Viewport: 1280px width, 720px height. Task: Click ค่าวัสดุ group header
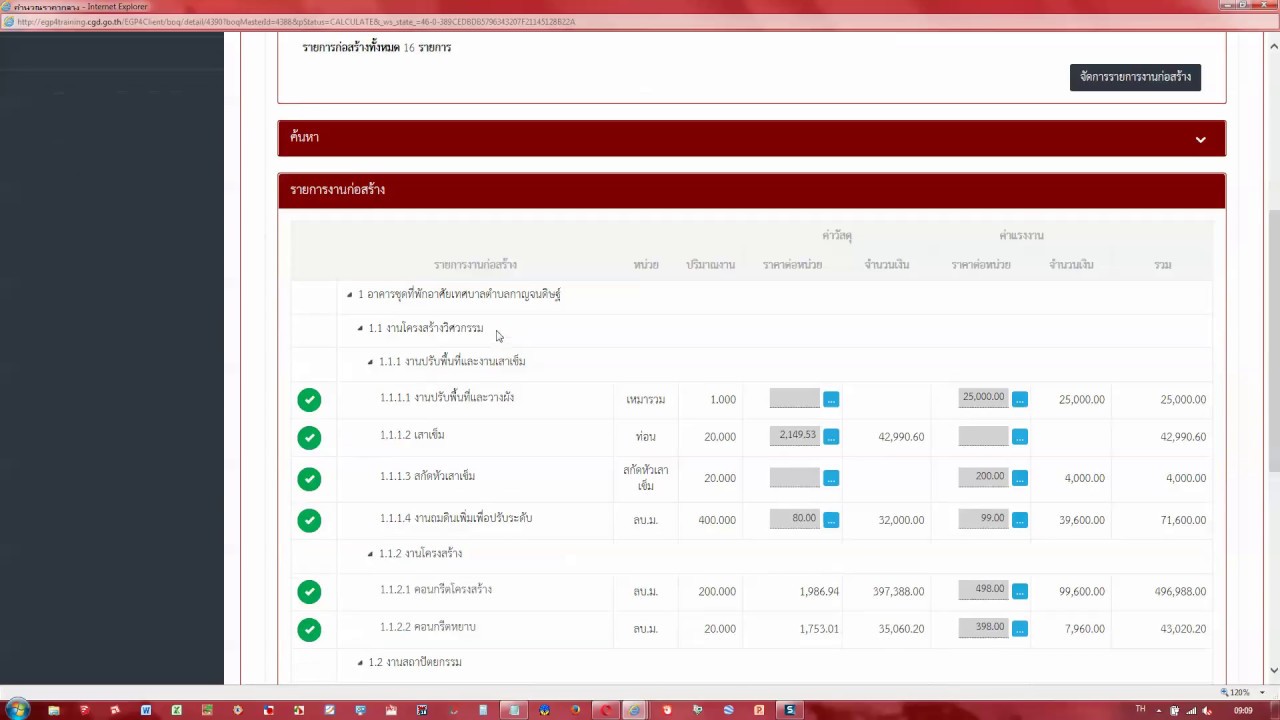837,236
